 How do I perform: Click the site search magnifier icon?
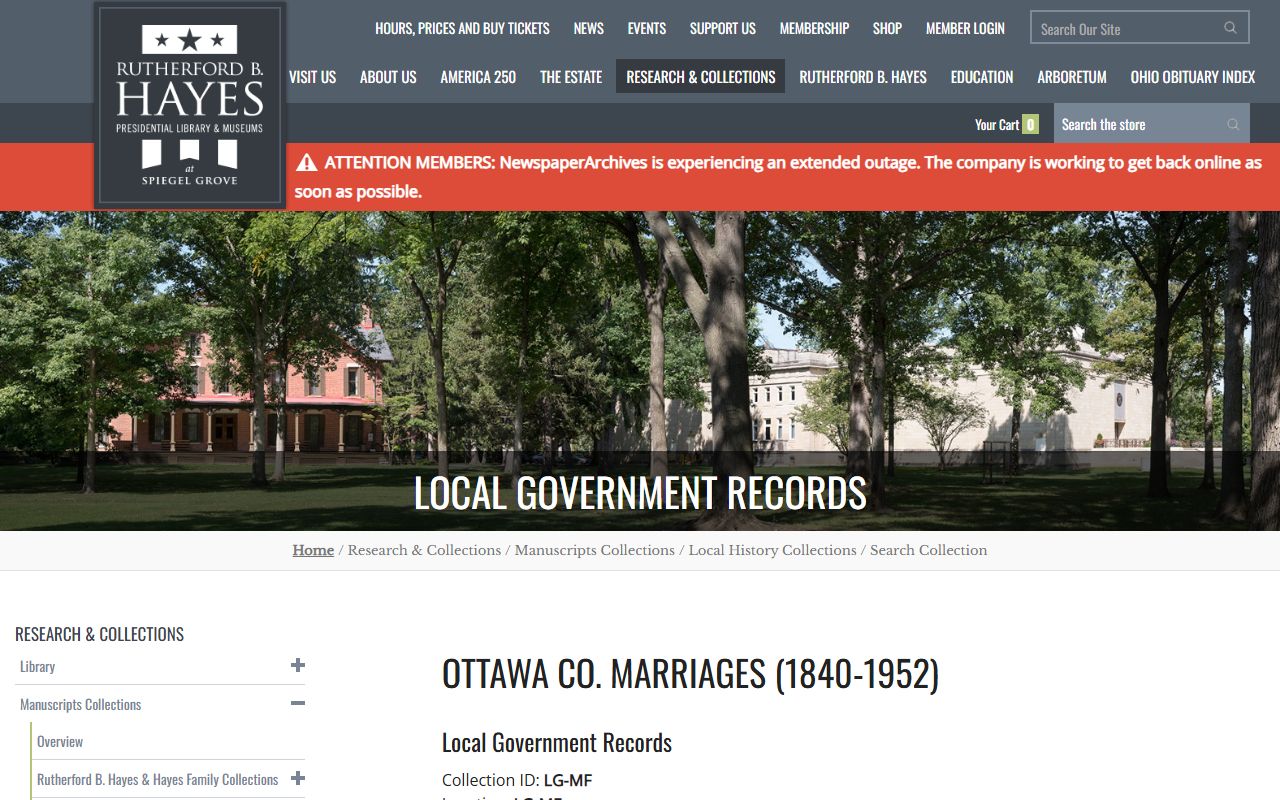click(x=1230, y=28)
